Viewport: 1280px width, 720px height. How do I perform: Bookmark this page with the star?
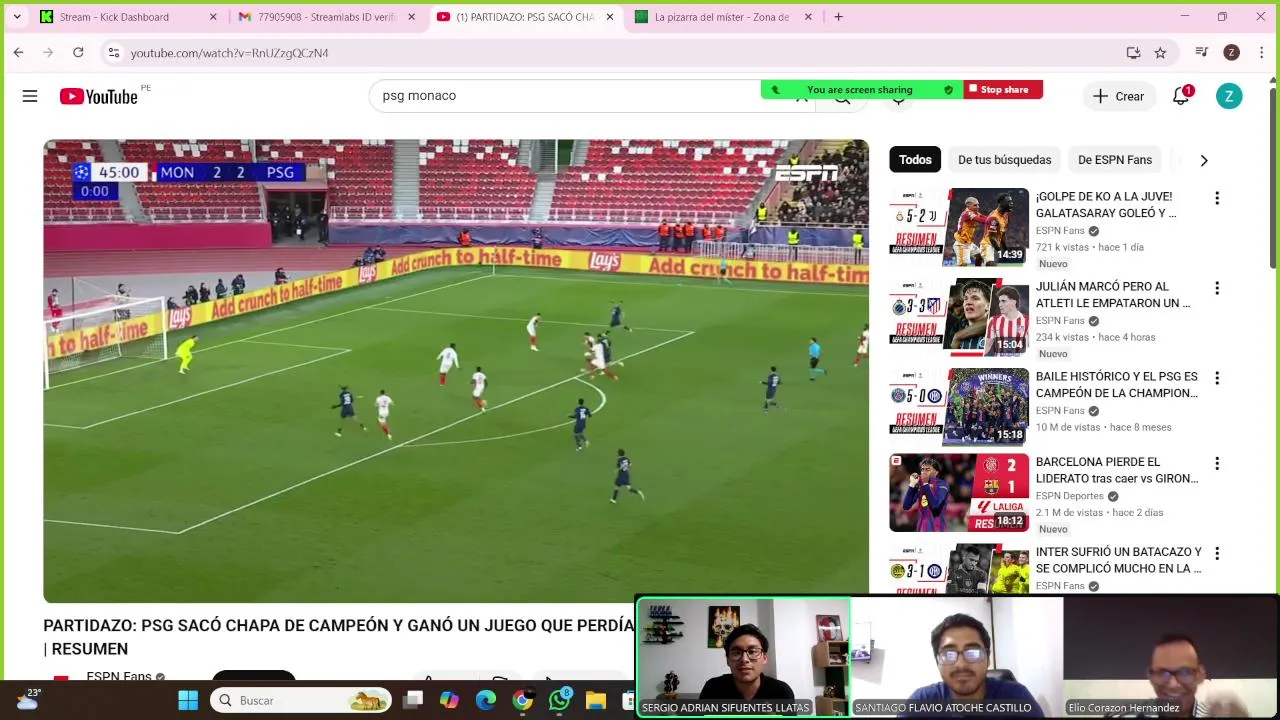1160,52
